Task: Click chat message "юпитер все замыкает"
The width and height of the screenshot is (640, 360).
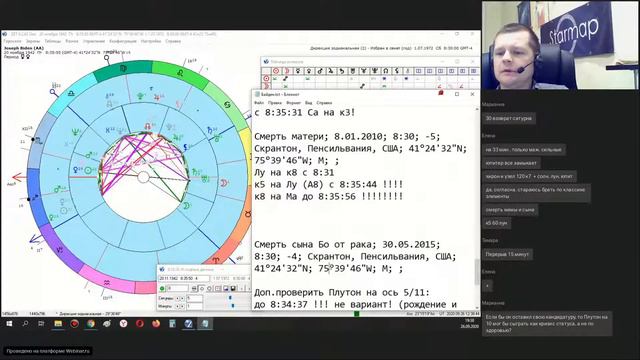Action: pyautogui.click(x=511, y=163)
